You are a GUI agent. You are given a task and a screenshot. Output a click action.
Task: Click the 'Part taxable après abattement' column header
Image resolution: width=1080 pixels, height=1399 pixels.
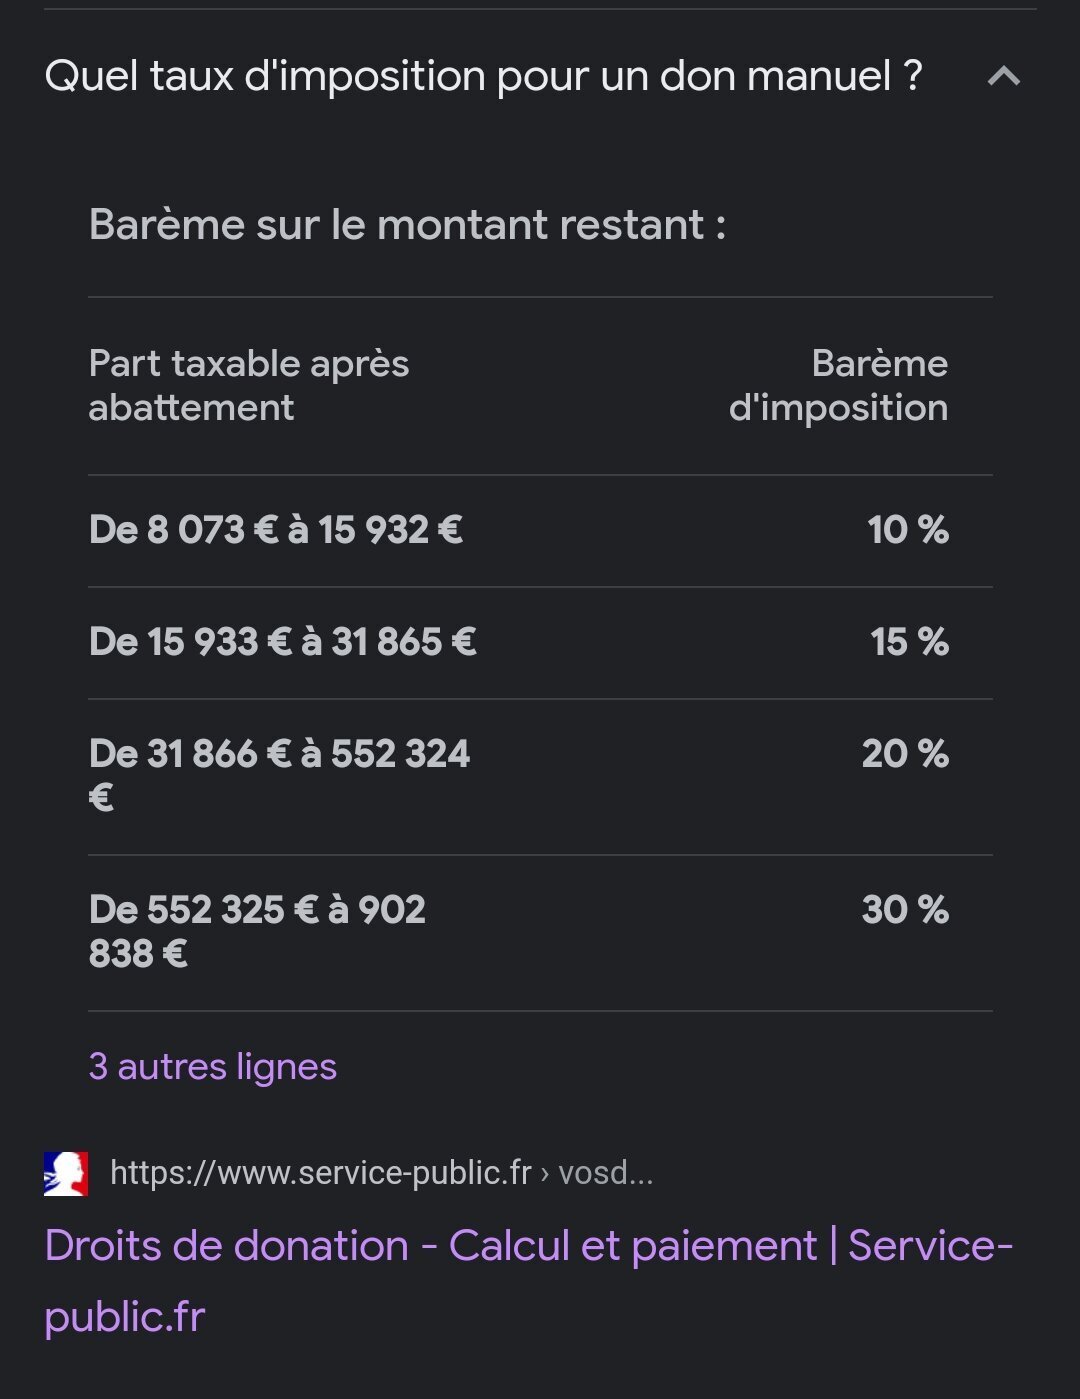coord(249,386)
